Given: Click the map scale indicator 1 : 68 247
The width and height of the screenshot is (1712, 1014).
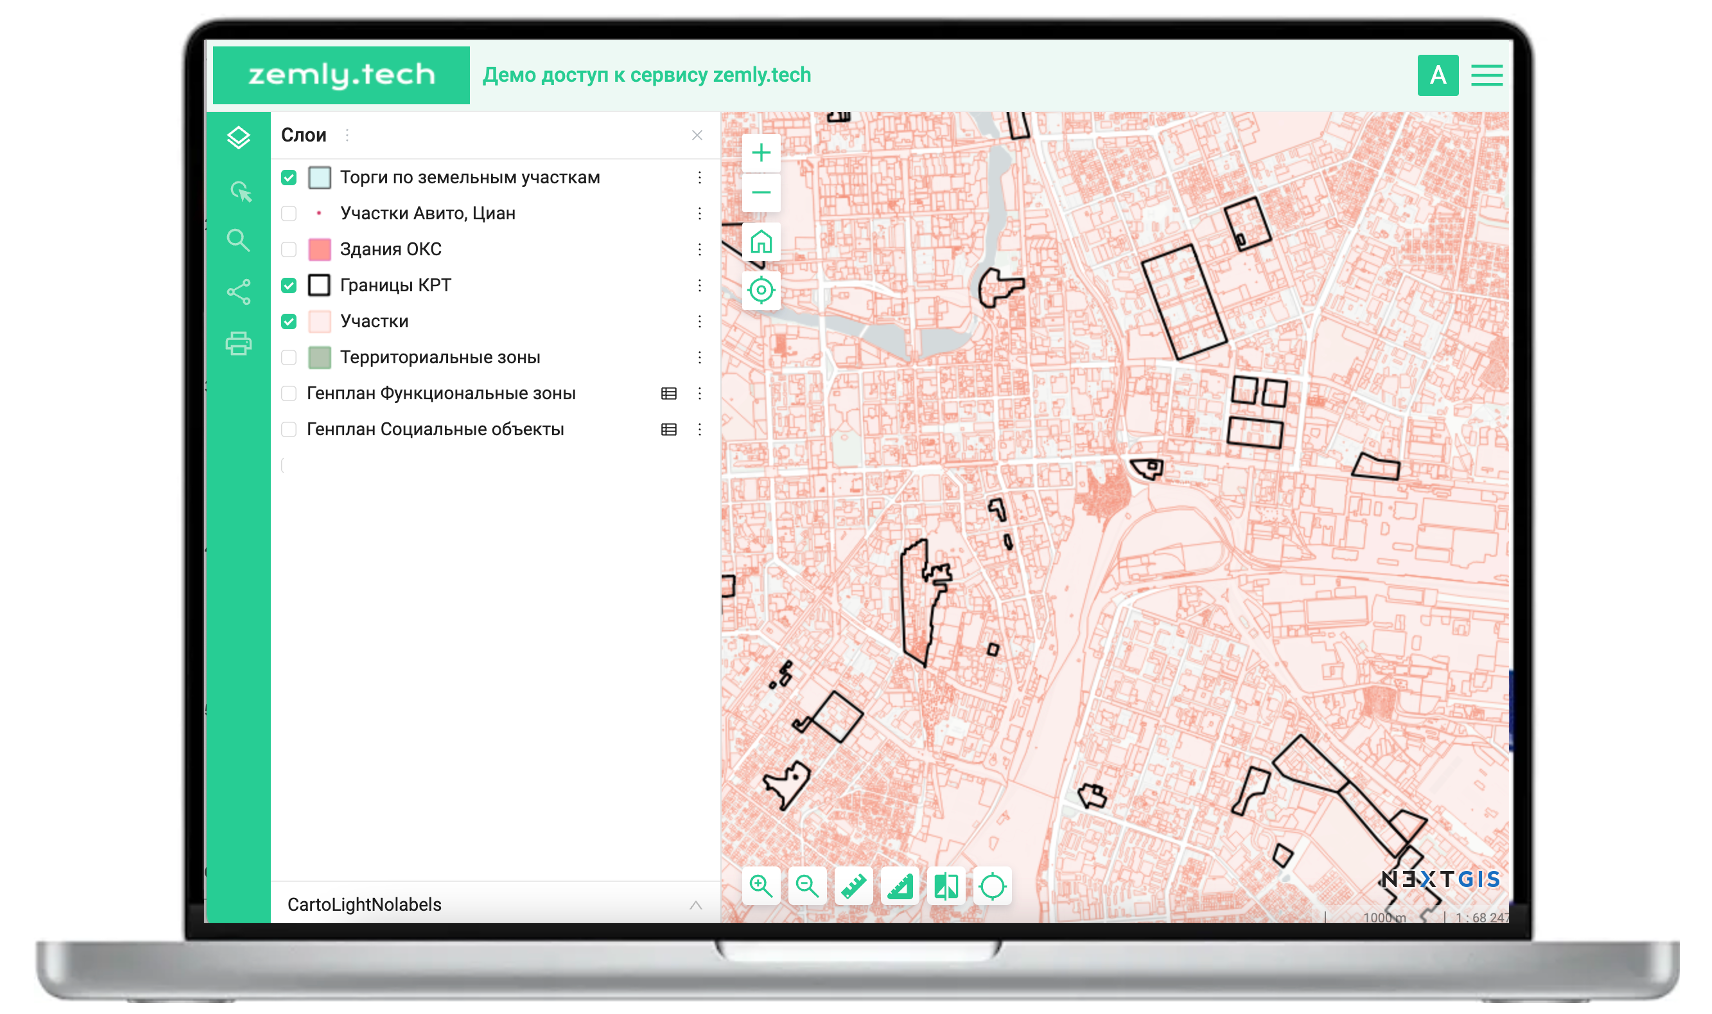Looking at the screenshot, I should (1483, 917).
